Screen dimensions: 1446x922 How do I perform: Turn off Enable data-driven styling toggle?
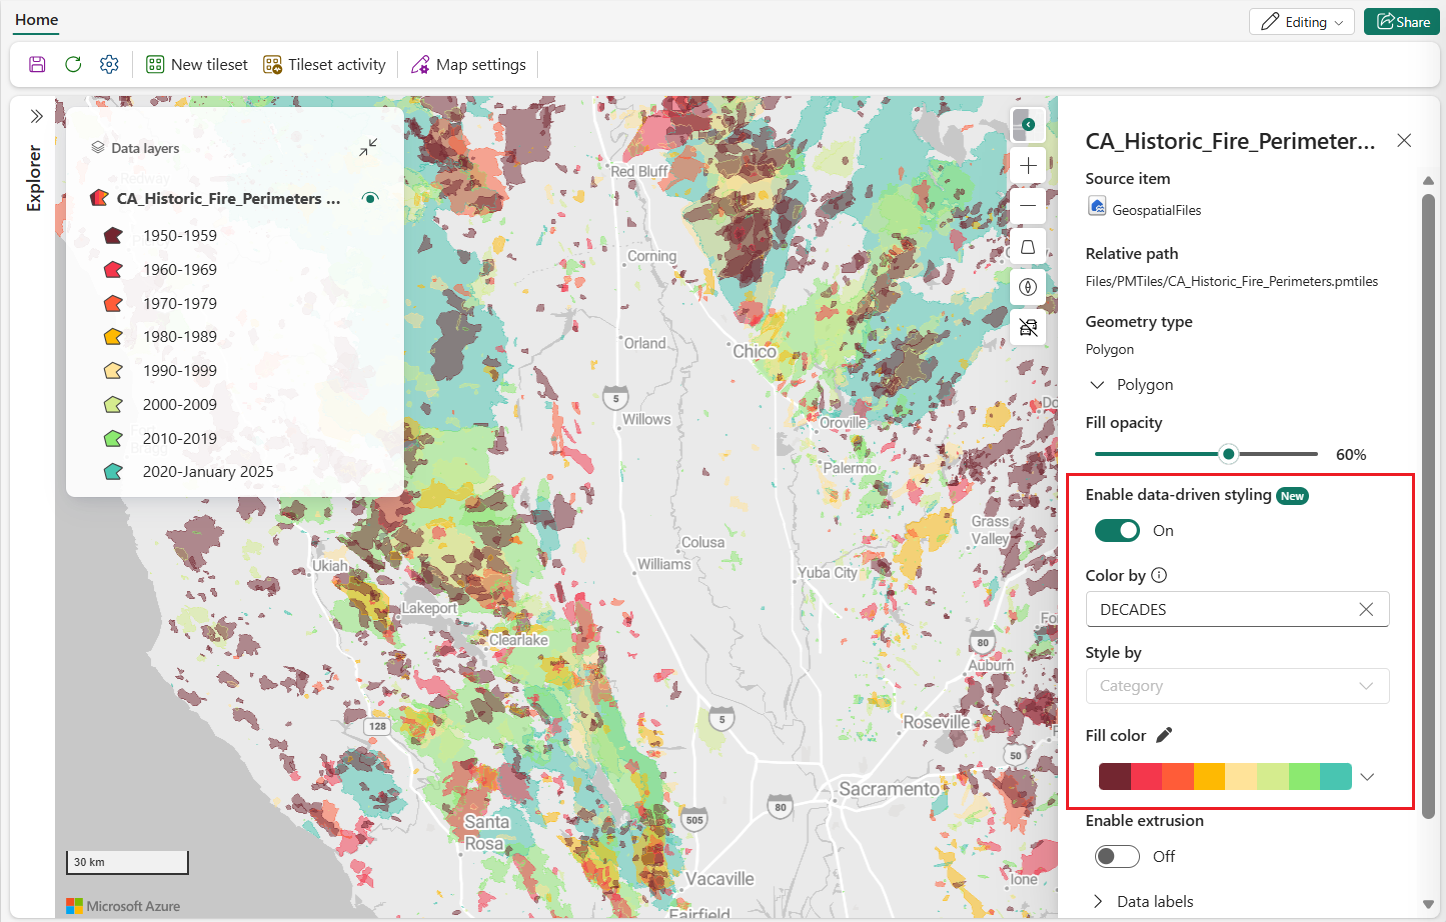(x=1117, y=531)
